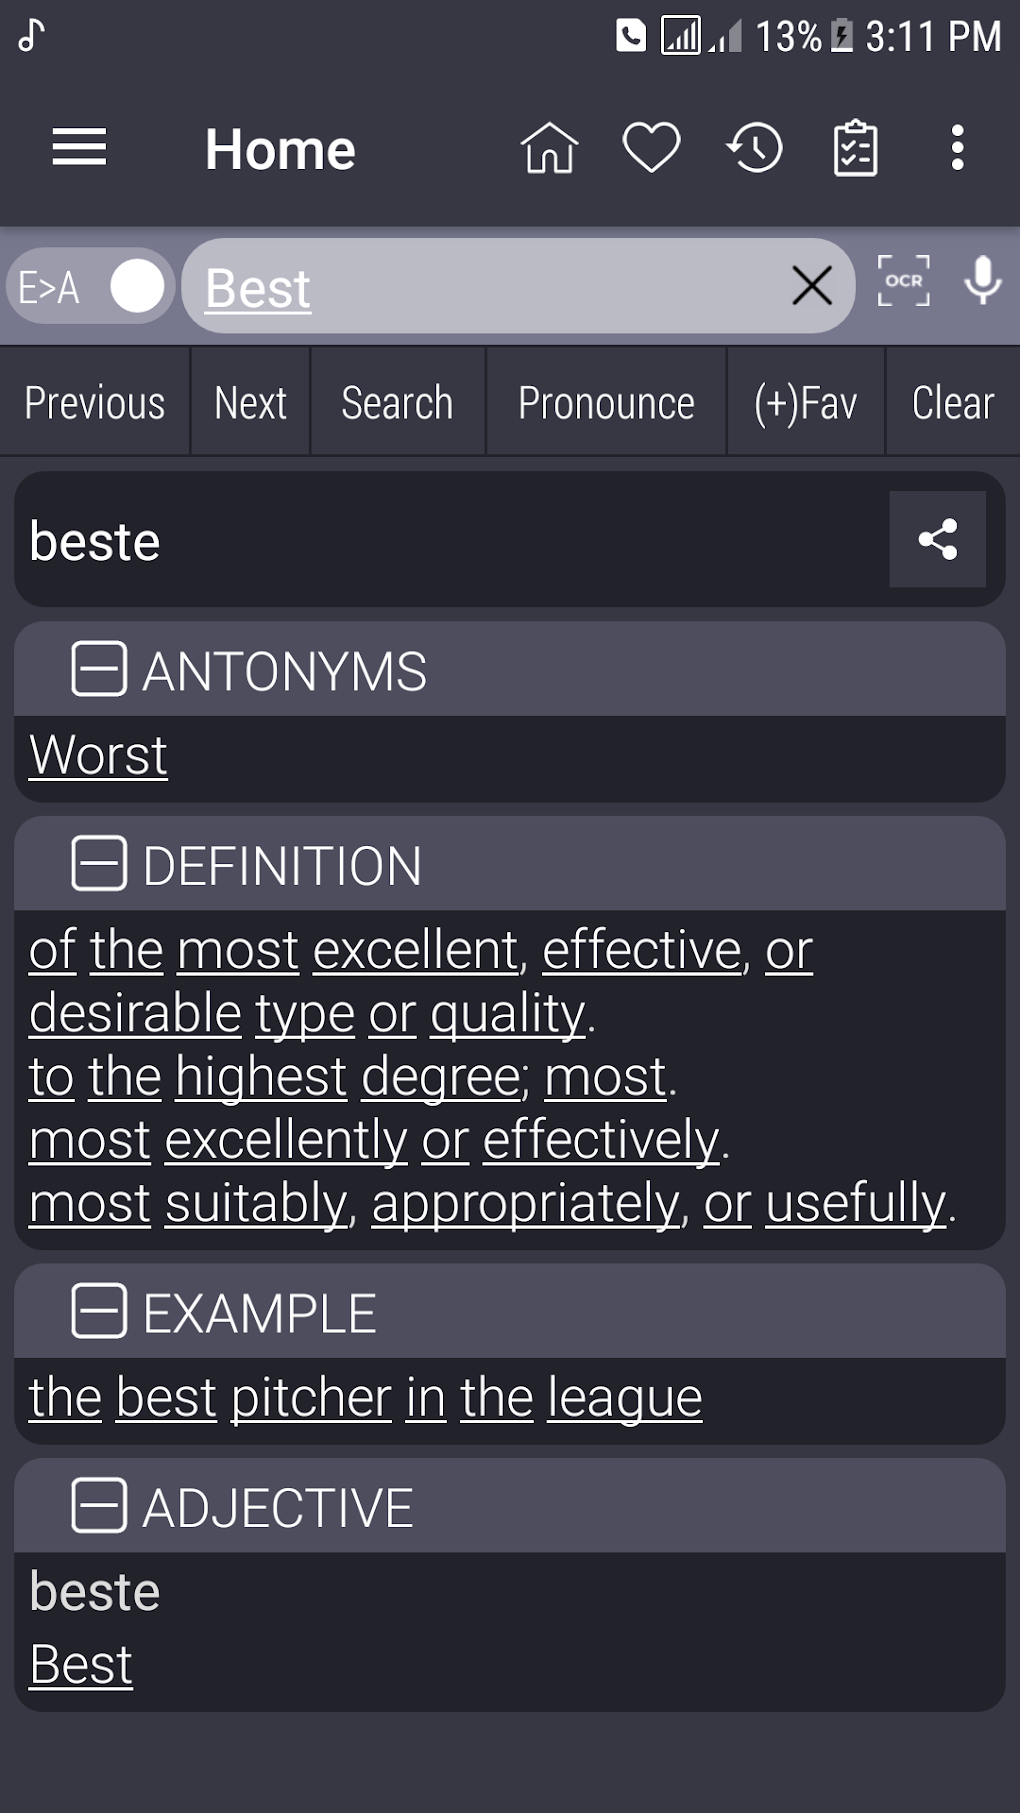Open favorites with the heart icon
Image resolution: width=1020 pixels, height=1813 pixels.
tap(651, 148)
